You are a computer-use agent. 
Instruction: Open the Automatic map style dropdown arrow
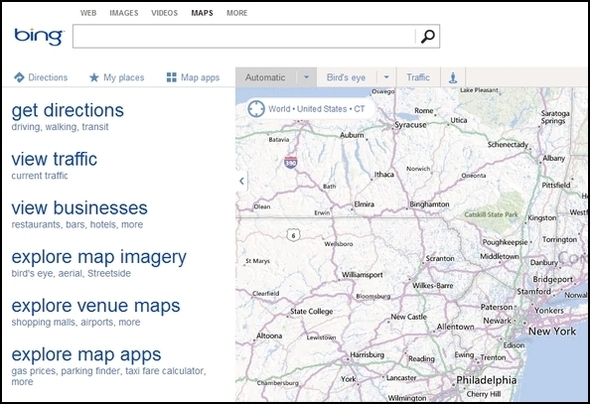pyautogui.click(x=306, y=77)
